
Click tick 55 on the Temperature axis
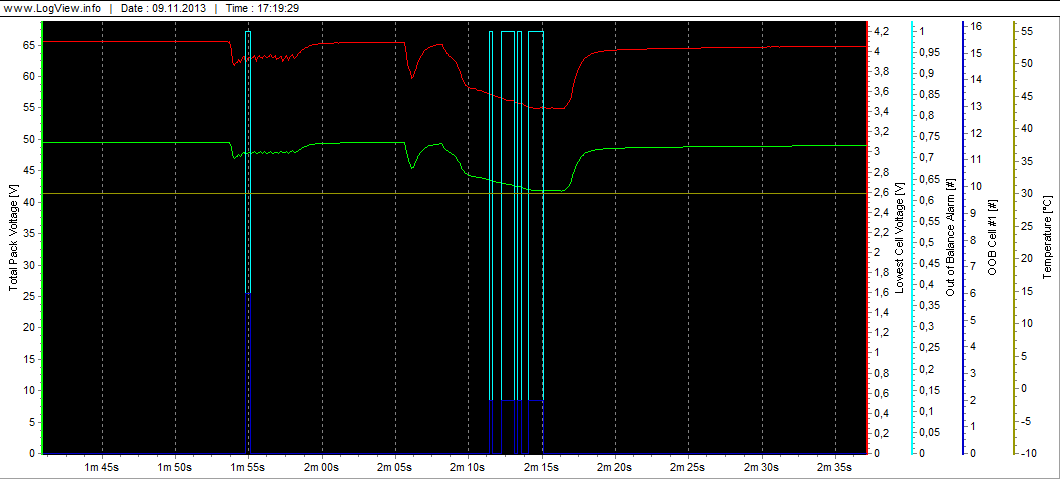click(1027, 31)
